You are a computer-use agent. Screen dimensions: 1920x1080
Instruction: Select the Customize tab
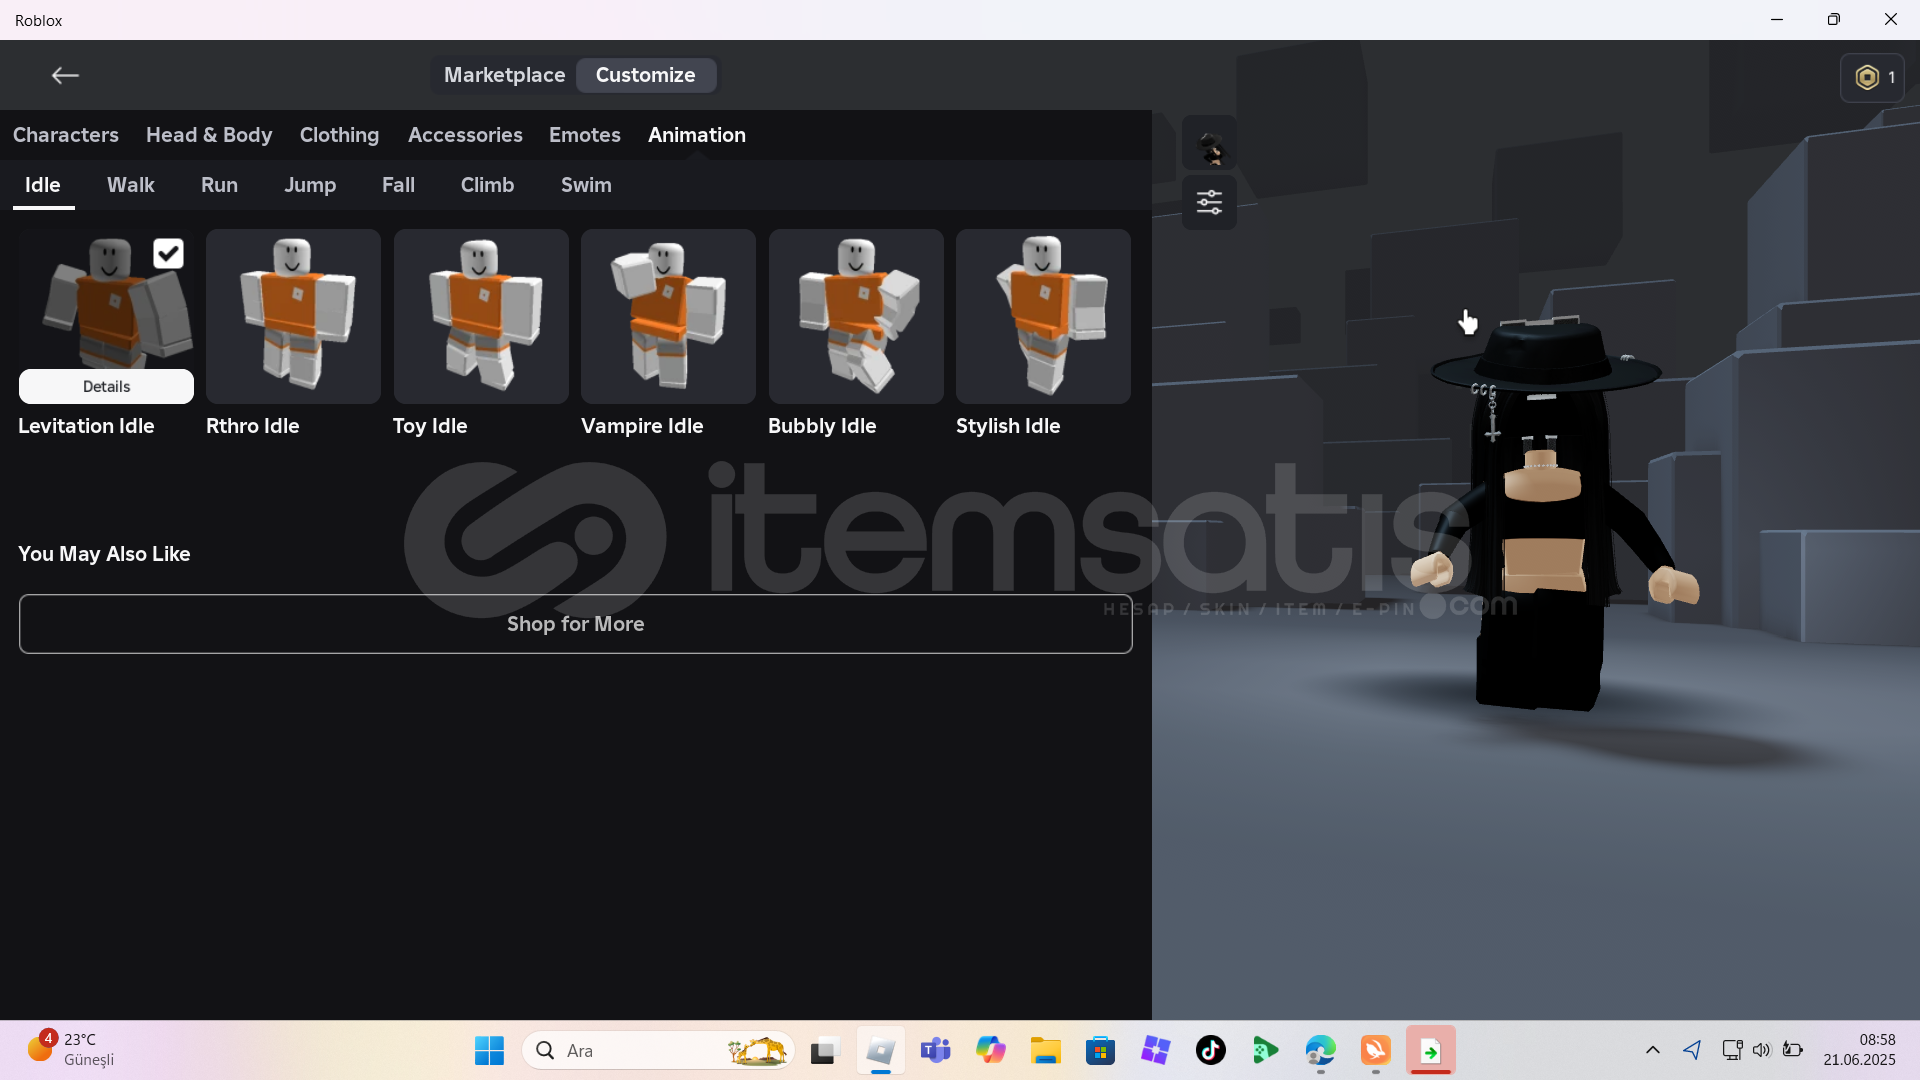[646, 75]
